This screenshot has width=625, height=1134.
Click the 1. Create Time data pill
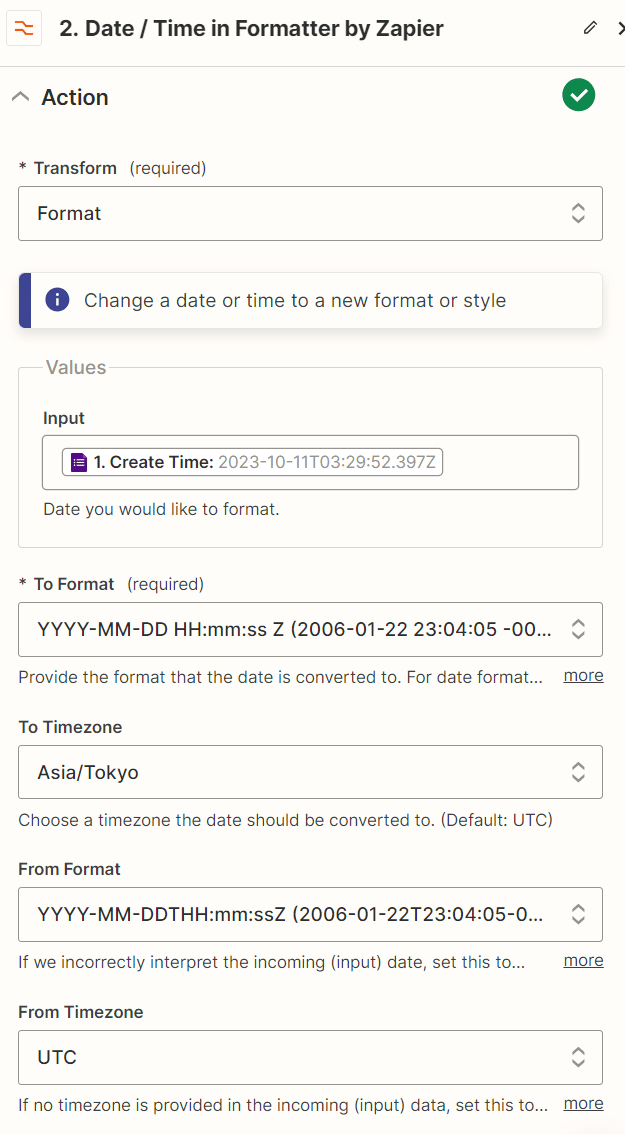click(252, 462)
